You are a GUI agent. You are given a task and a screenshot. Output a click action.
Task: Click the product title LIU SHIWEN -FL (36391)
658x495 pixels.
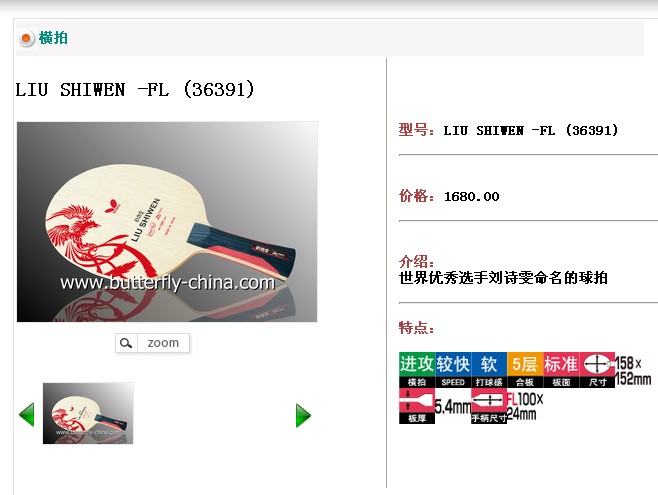pyautogui.click(x=135, y=89)
